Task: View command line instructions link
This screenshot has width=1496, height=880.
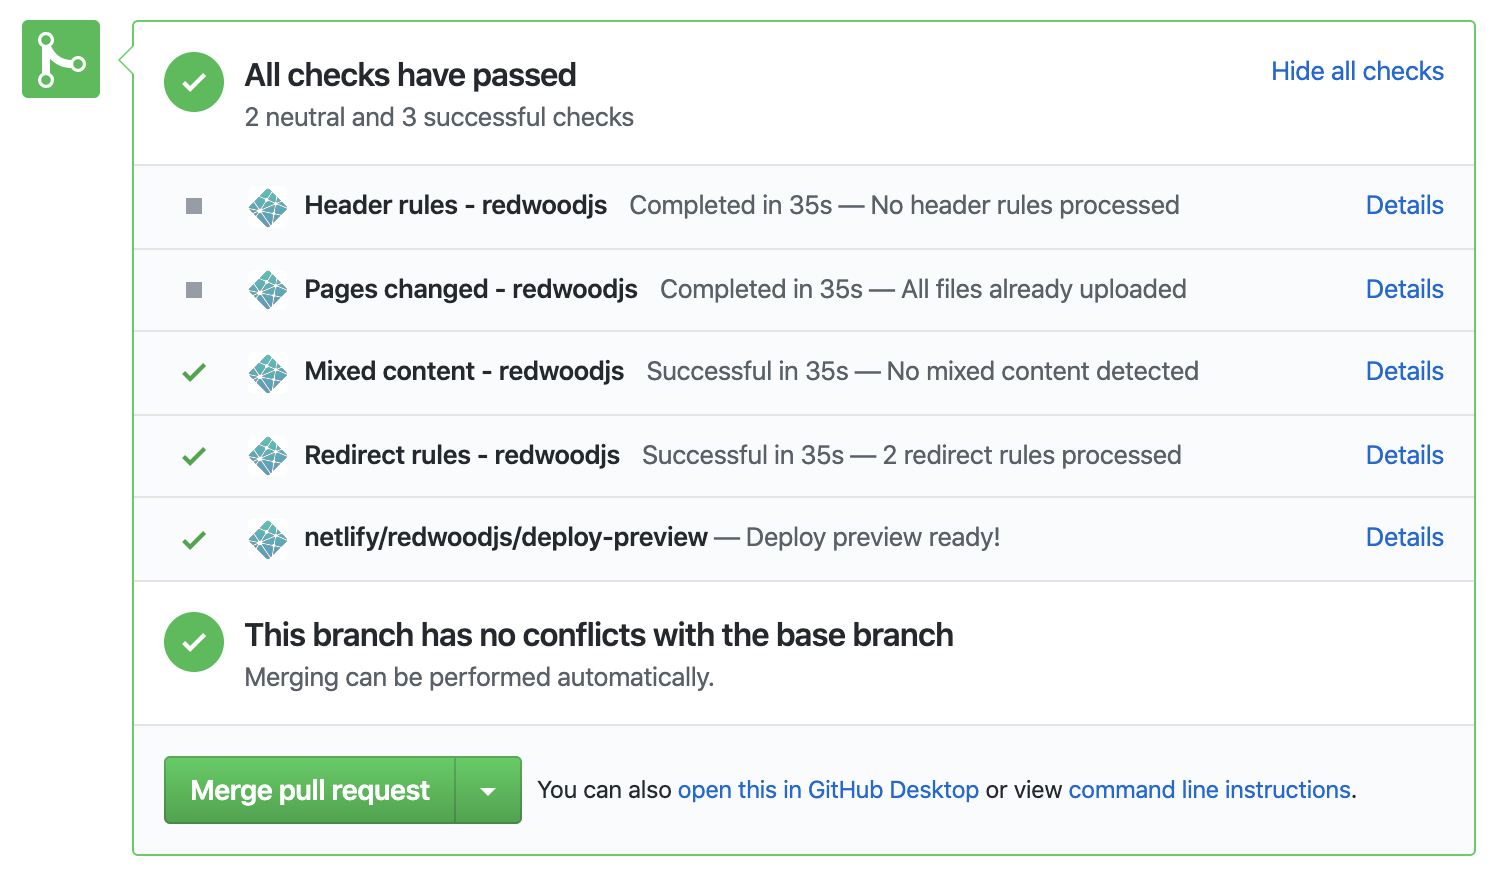Action: (x=1209, y=790)
